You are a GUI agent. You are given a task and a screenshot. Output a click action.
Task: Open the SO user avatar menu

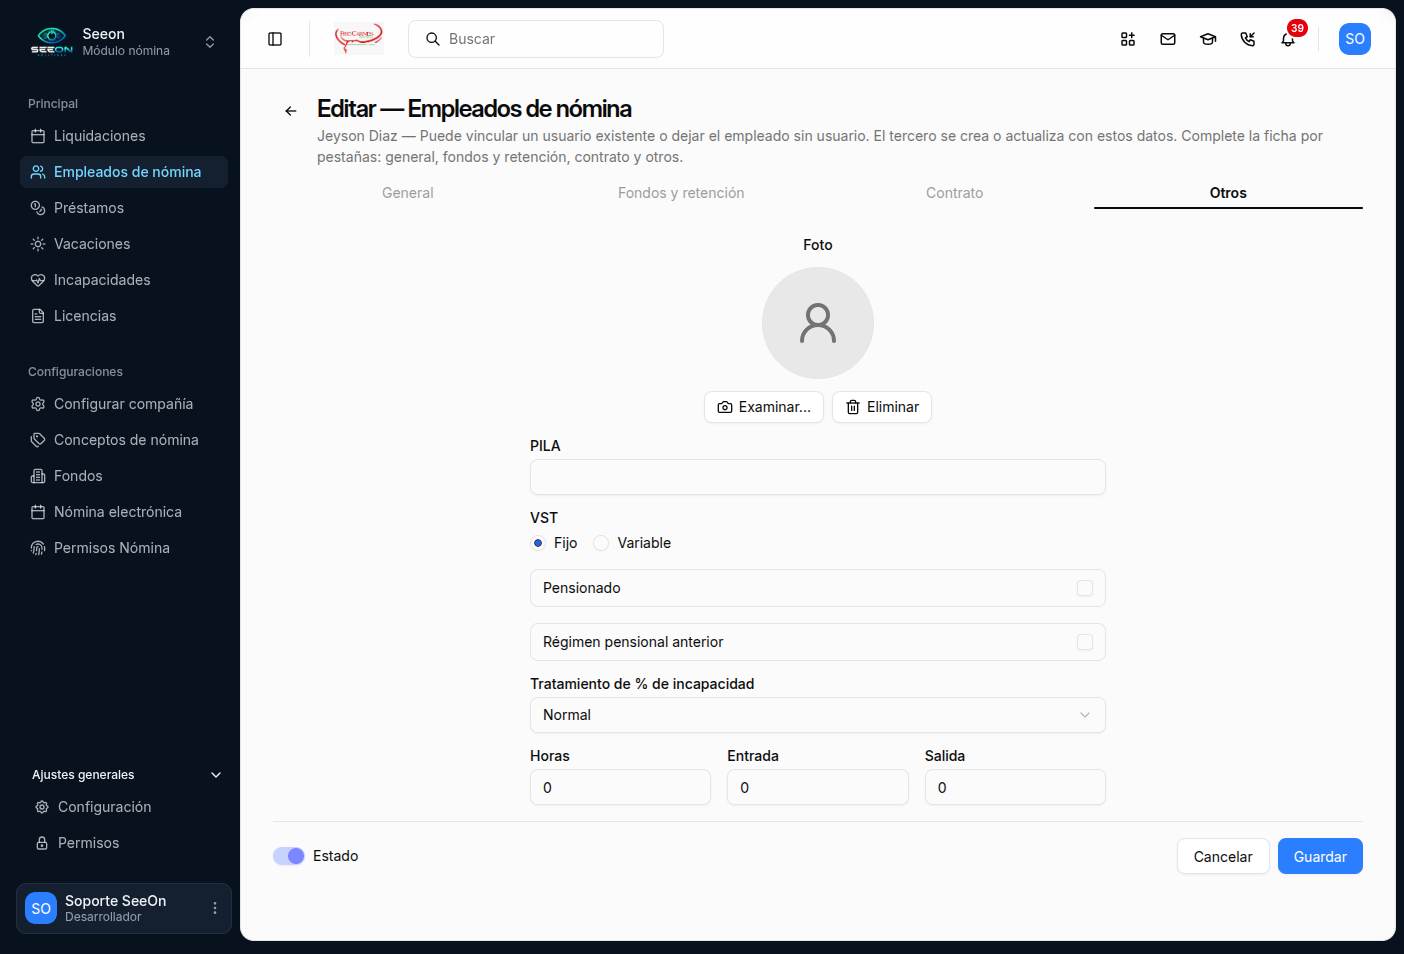click(x=1355, y=39)
